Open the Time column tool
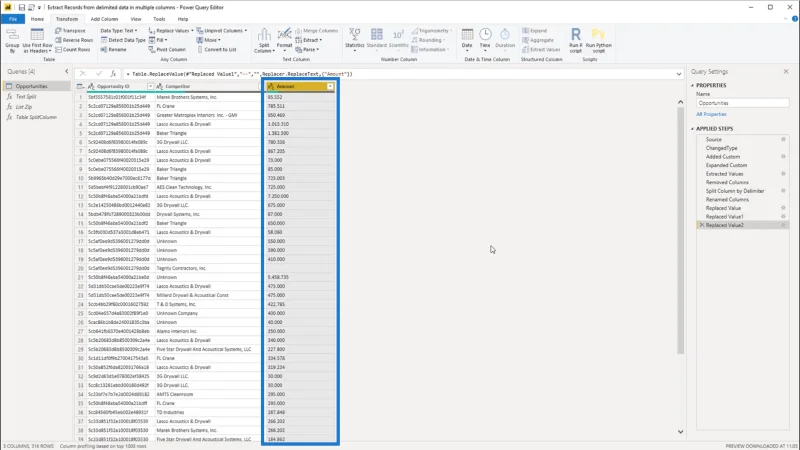This screenshot has width=800, height=450. click(x=485, y=39)
